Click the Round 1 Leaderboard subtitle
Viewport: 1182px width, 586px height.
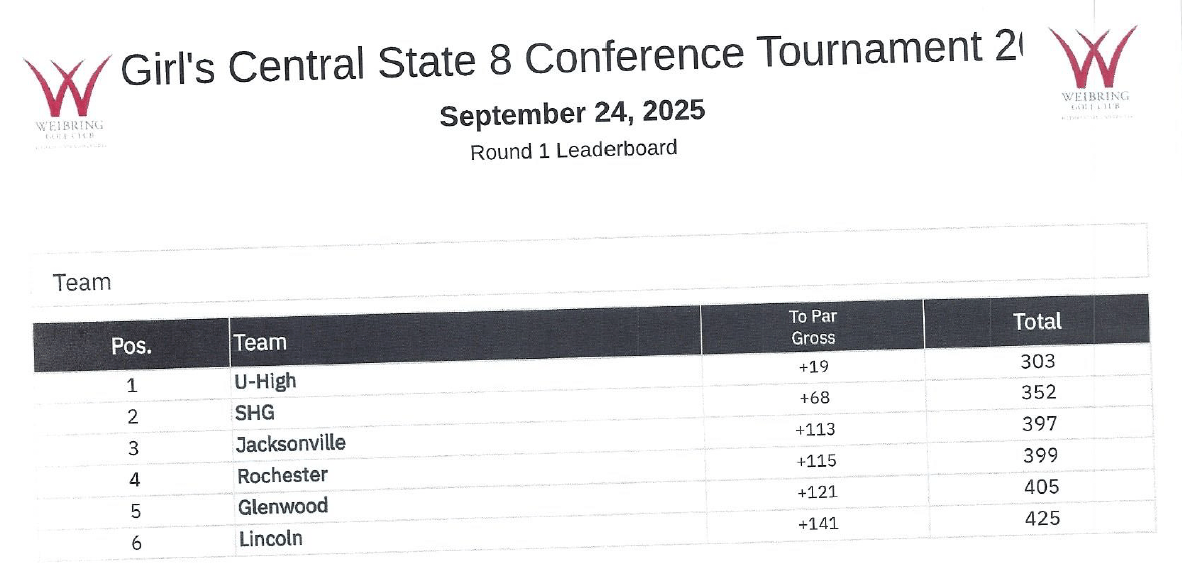tap(574, 149)
